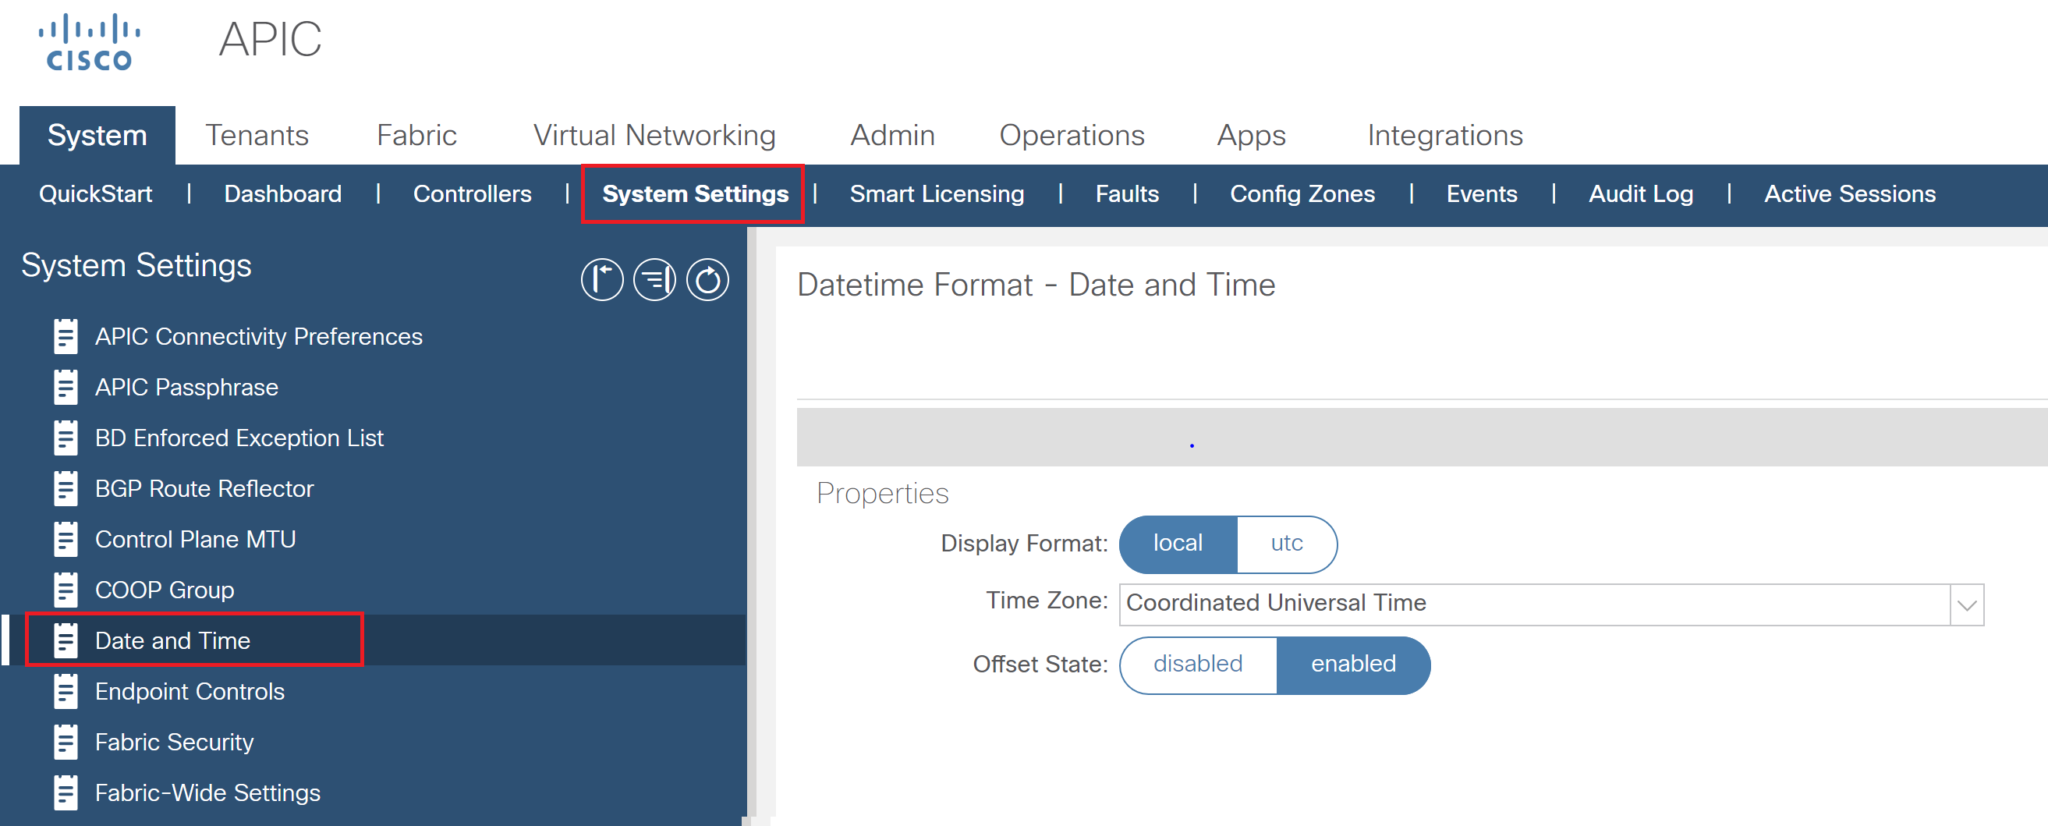The image size is (2048, 826).
Task: Open Smart Licensing submenu
Action: pyautogui.click(x=937, y=194)
